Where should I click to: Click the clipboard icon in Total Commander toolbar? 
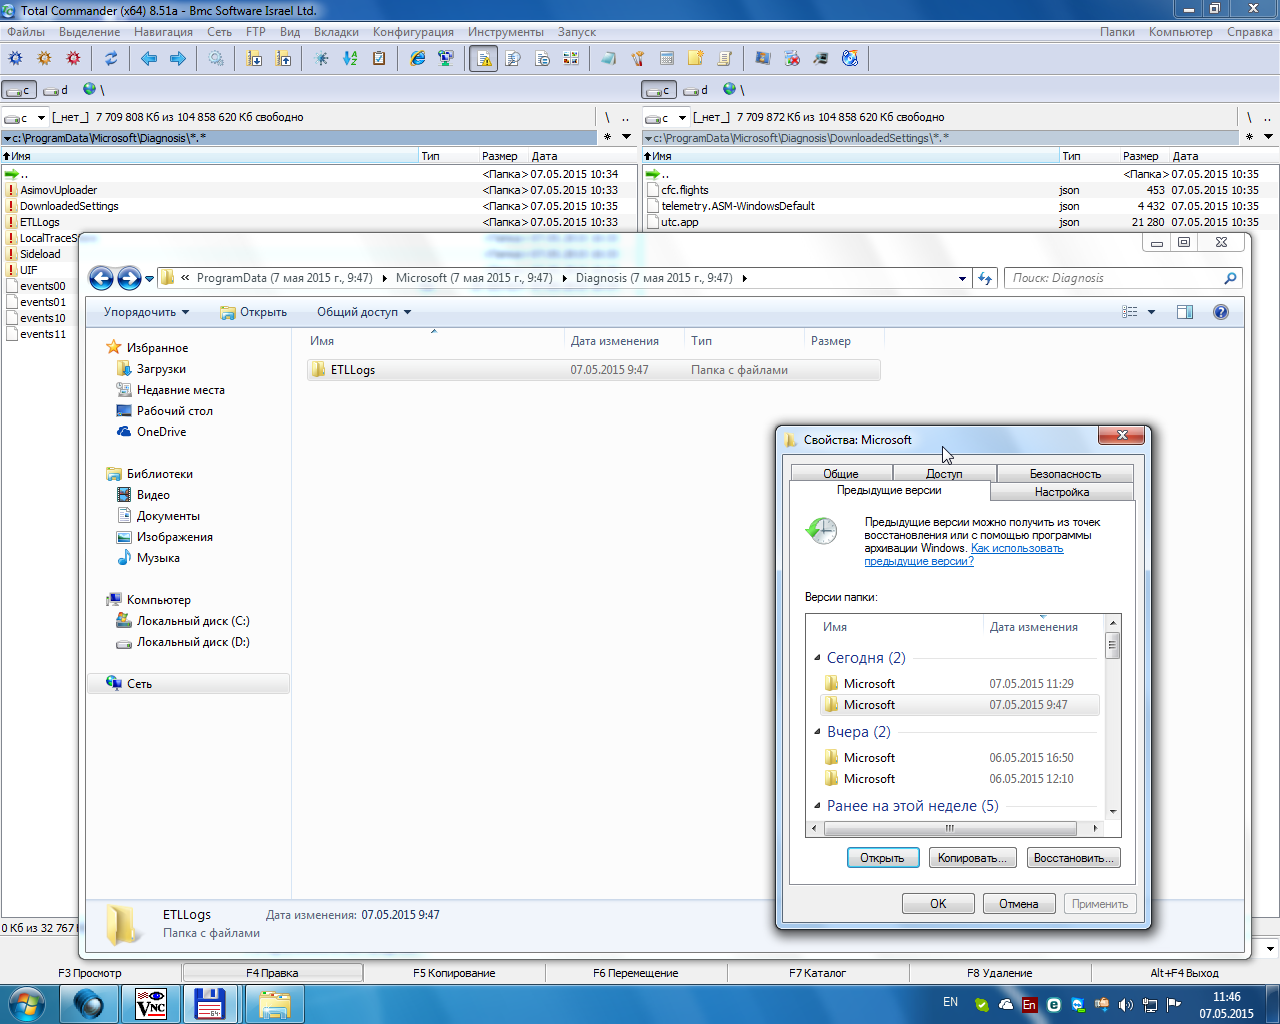pos(379,59)
